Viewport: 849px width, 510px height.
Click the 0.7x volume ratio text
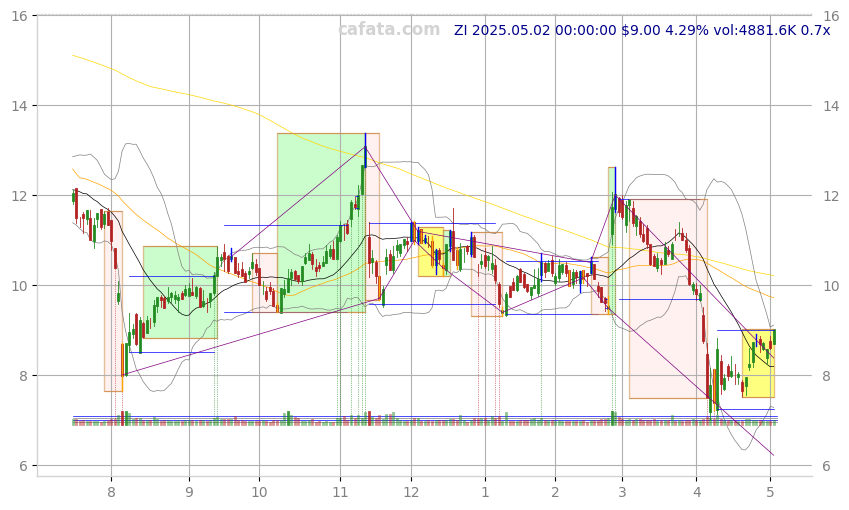coord(815,30)
